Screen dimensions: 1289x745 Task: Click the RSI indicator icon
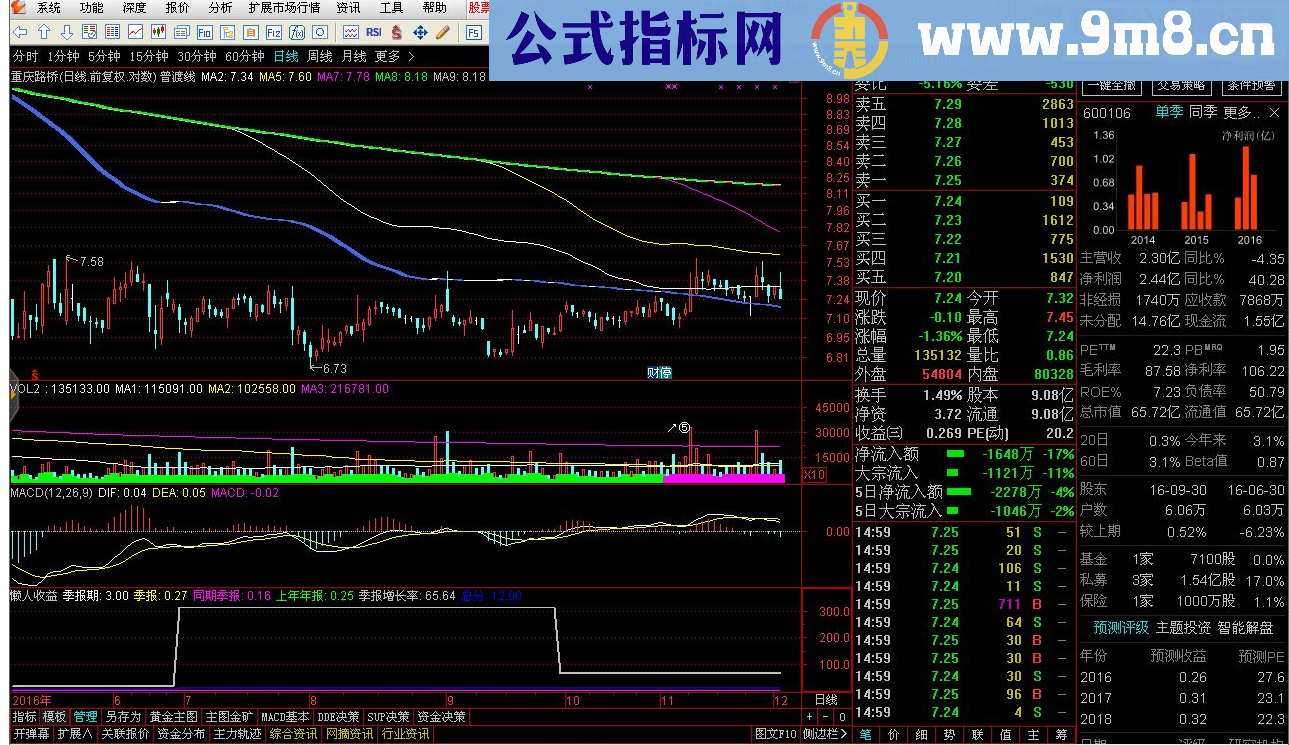pyautogui.click(x=373, y=32)
